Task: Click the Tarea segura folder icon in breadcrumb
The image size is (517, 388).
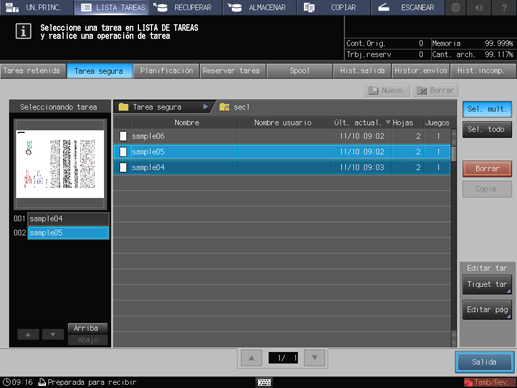Action: 123,107
